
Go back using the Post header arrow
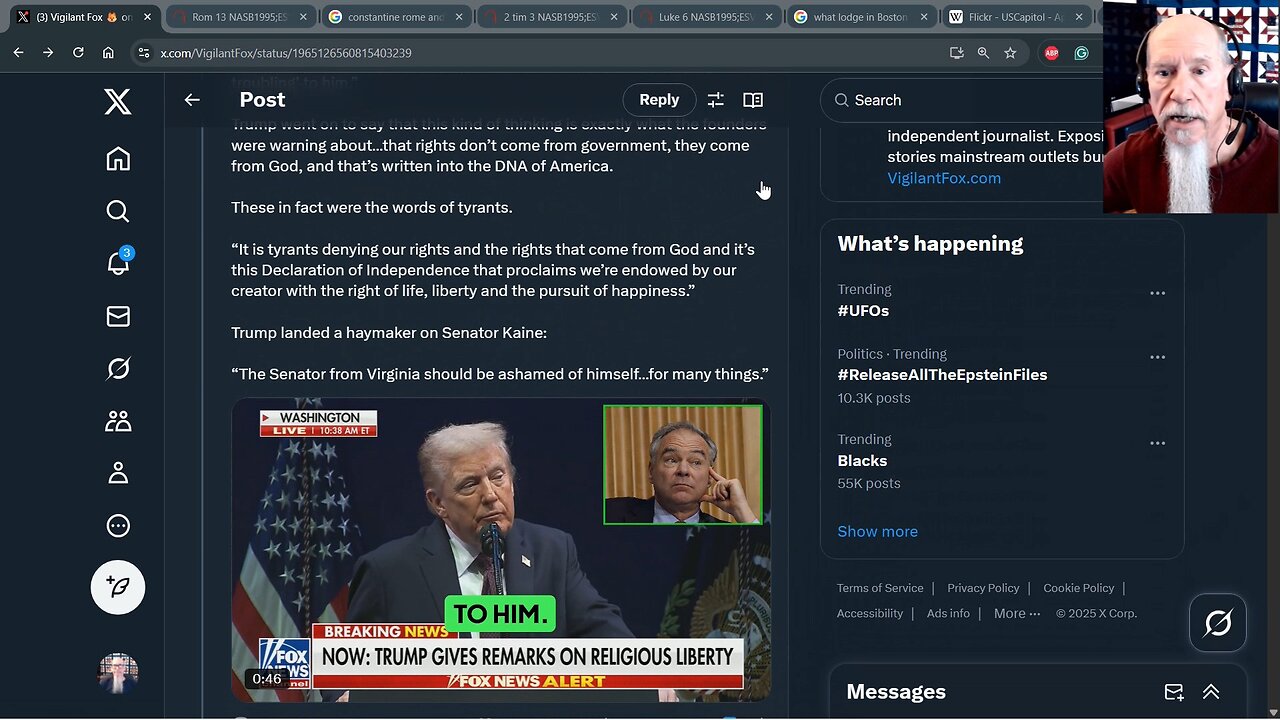192,100
